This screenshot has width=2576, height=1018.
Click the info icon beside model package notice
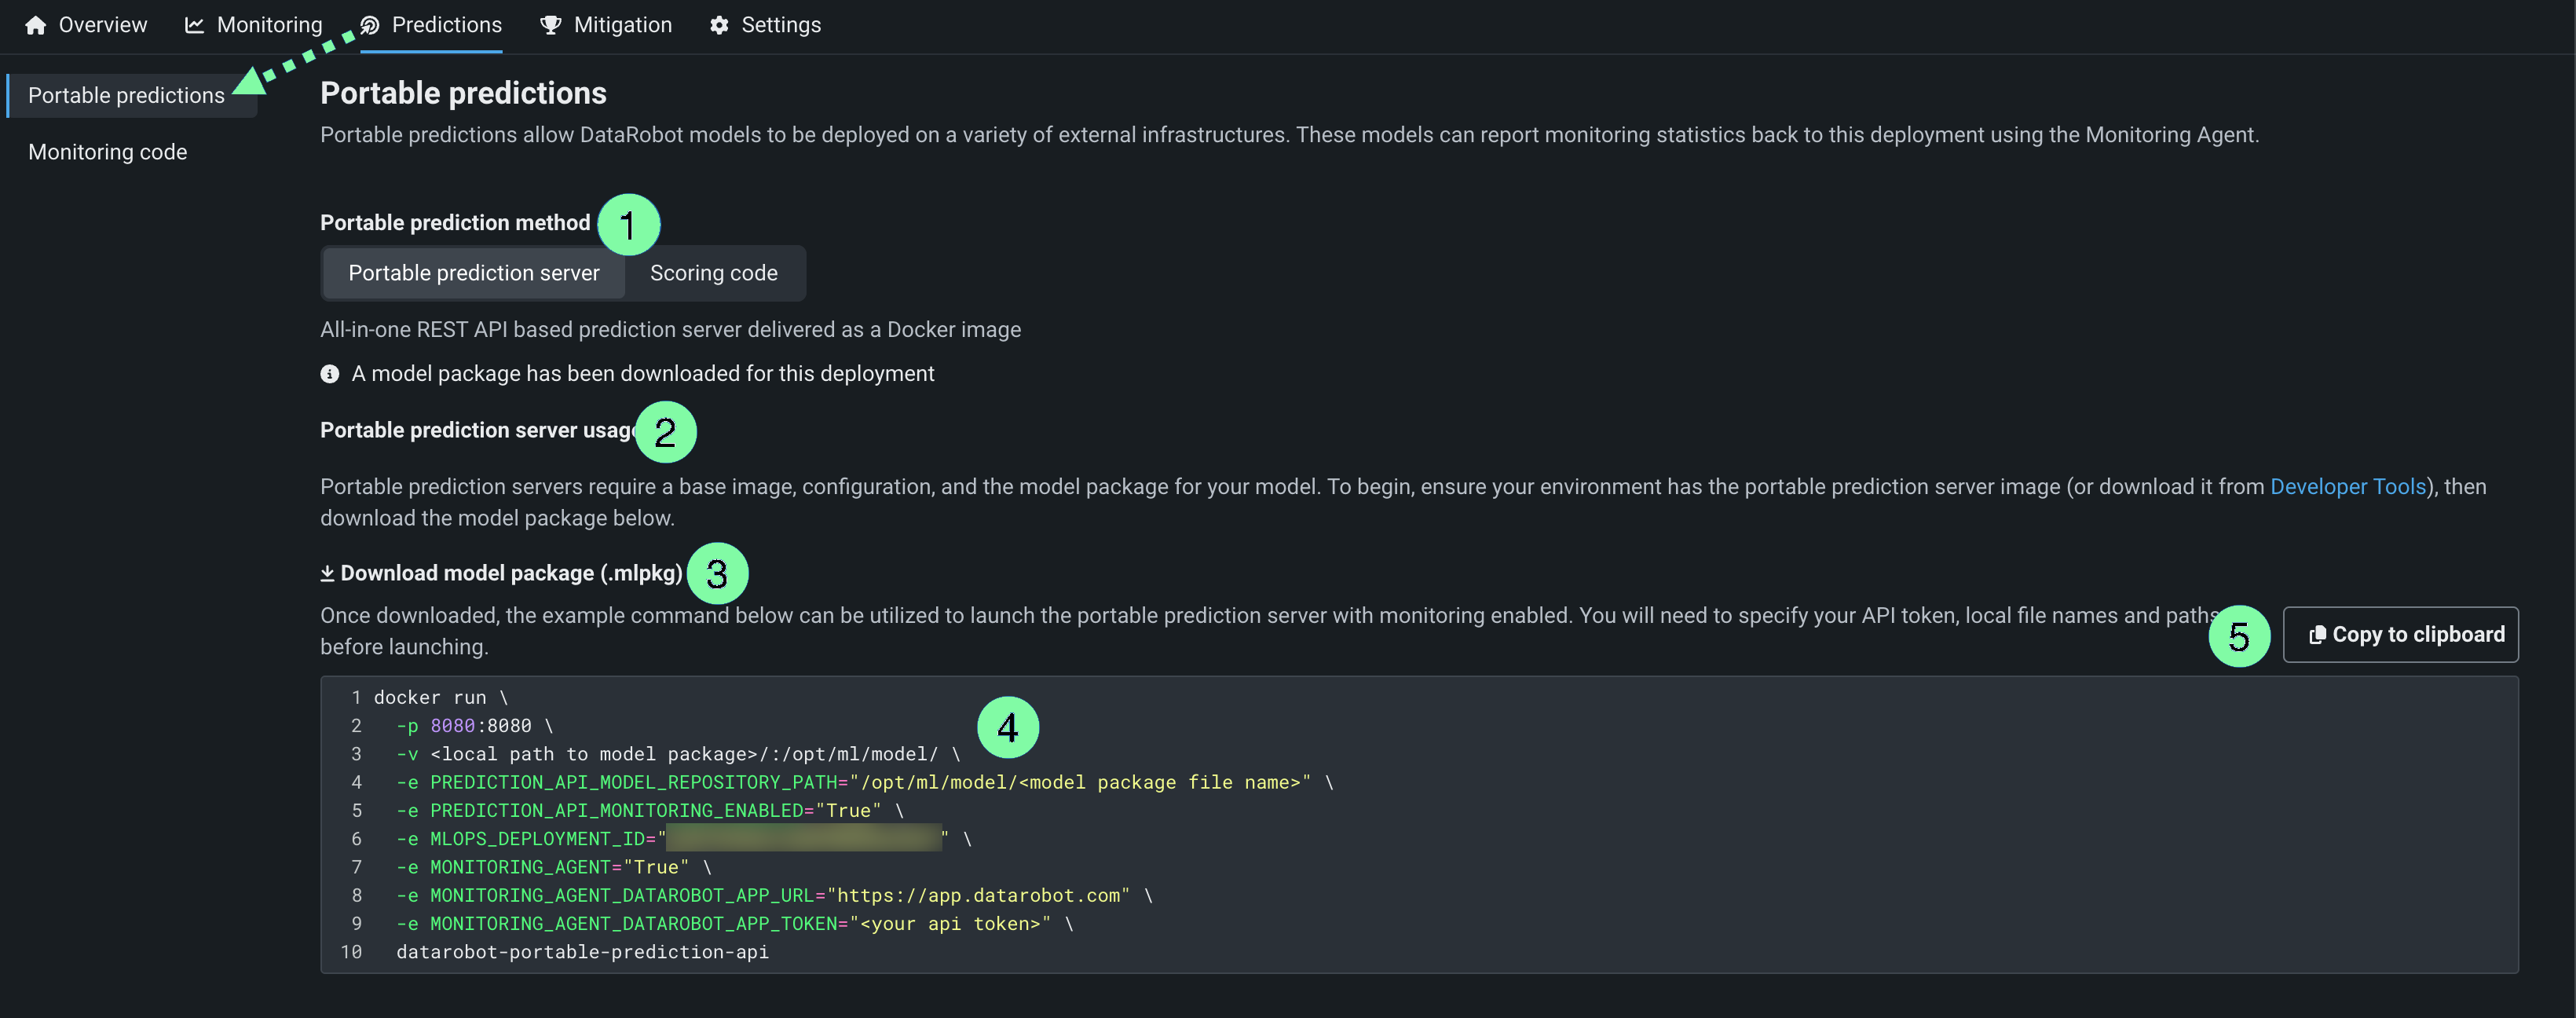pos(330,374)
